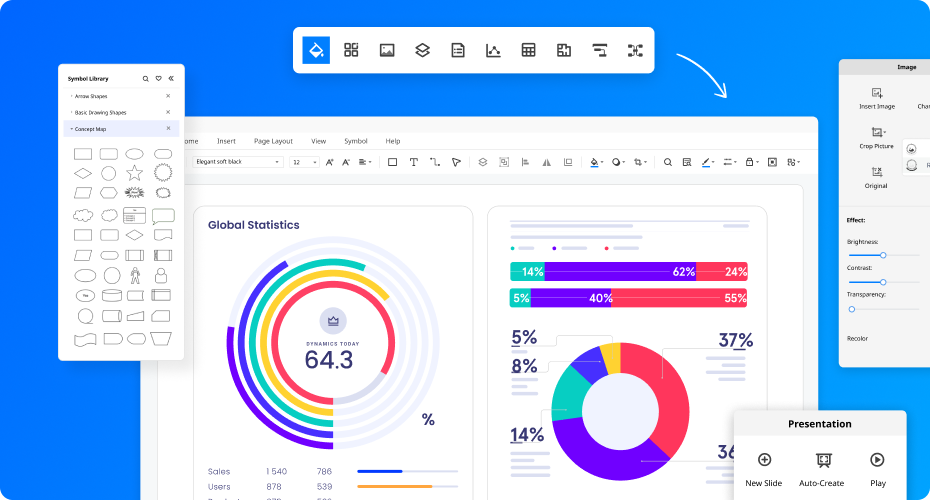Close the Arrow Shapes category

click(x=168, y=96)
